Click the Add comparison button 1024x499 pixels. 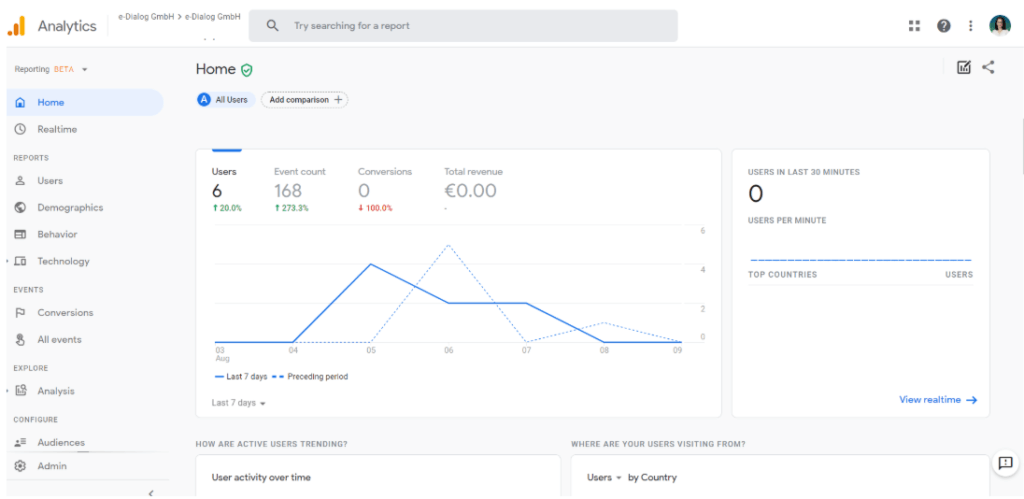pos(304,100)
